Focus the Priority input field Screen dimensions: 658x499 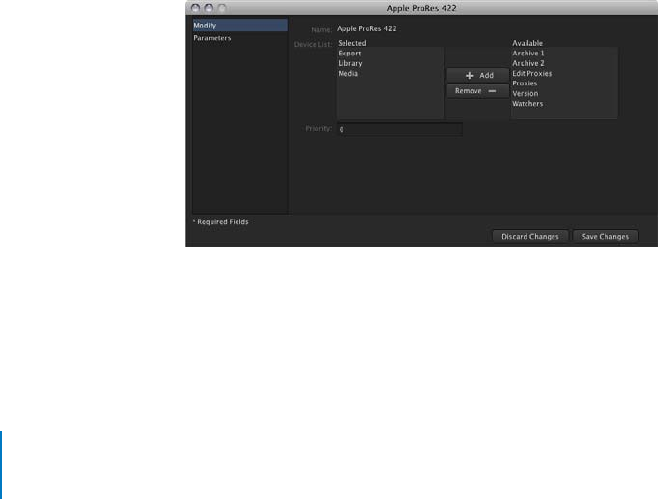(400, 129)
